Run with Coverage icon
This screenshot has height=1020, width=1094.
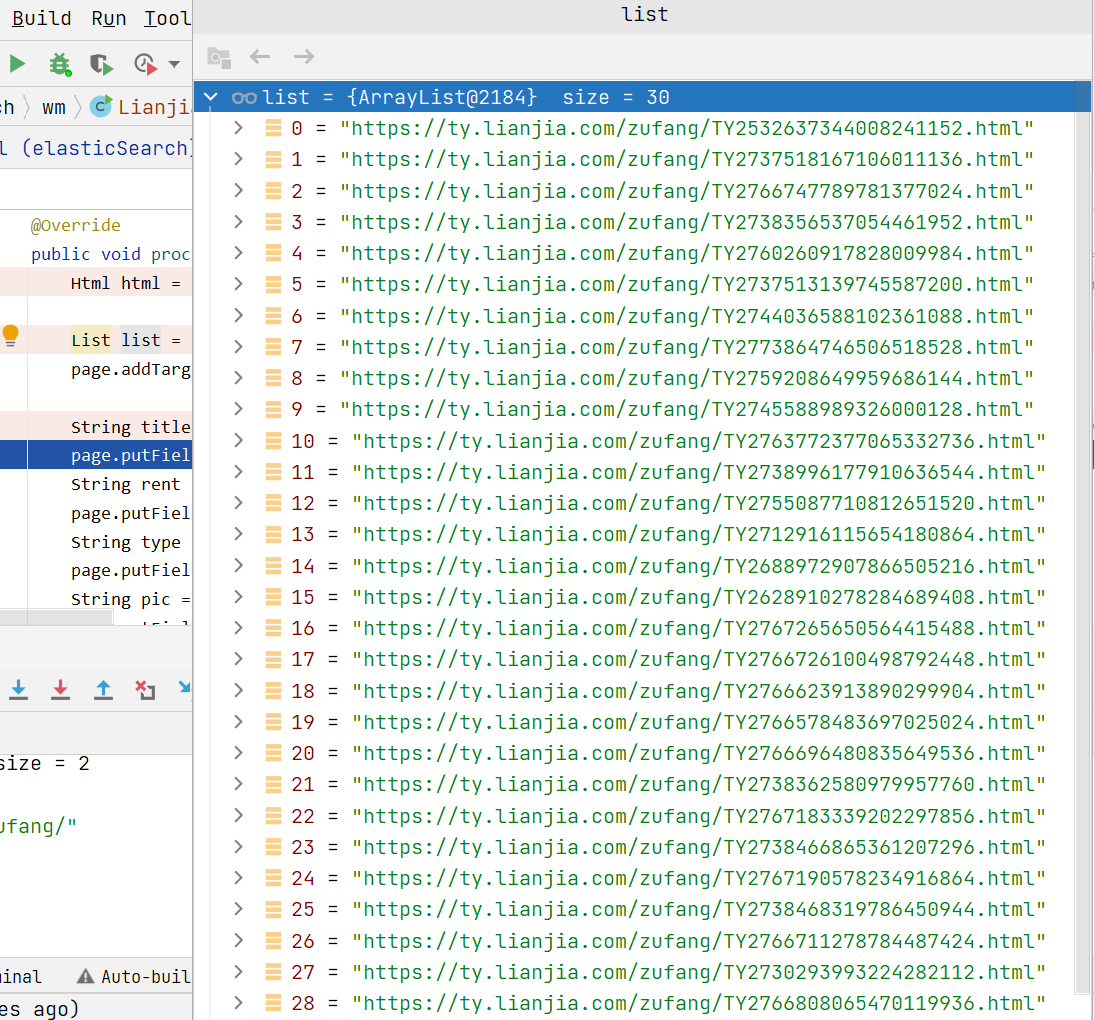(x=101, y=64)
